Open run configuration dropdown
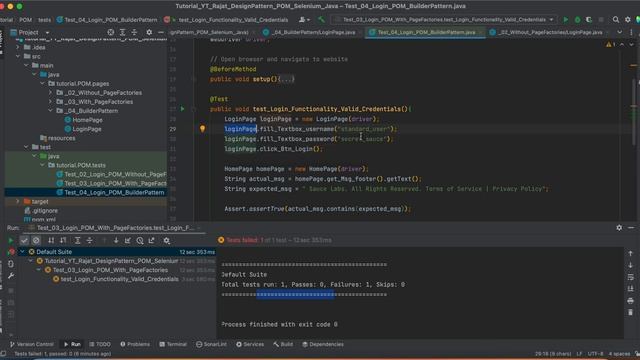This screenshot has width=640, height=360. click(551, 20)
